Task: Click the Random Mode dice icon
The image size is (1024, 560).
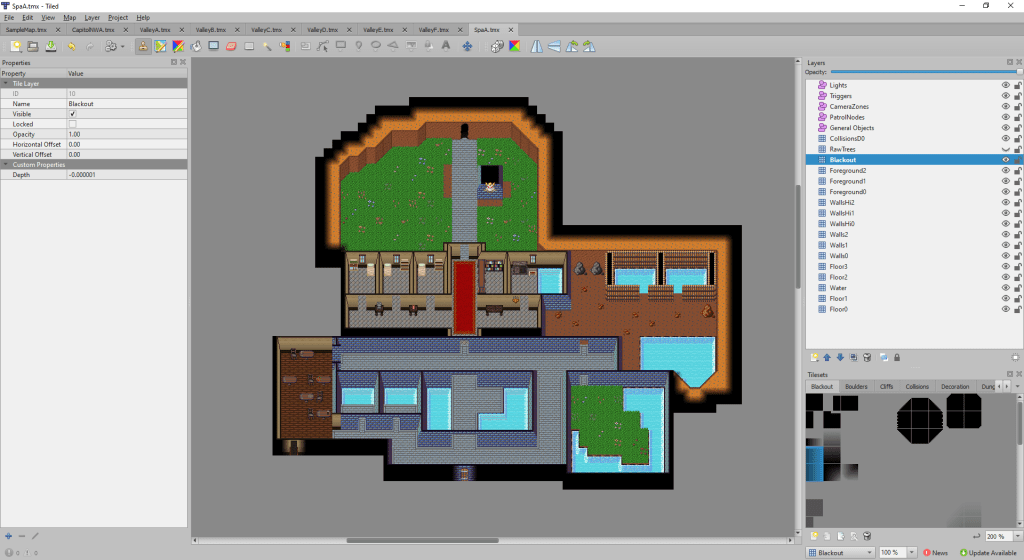Action: pos(497,46)
